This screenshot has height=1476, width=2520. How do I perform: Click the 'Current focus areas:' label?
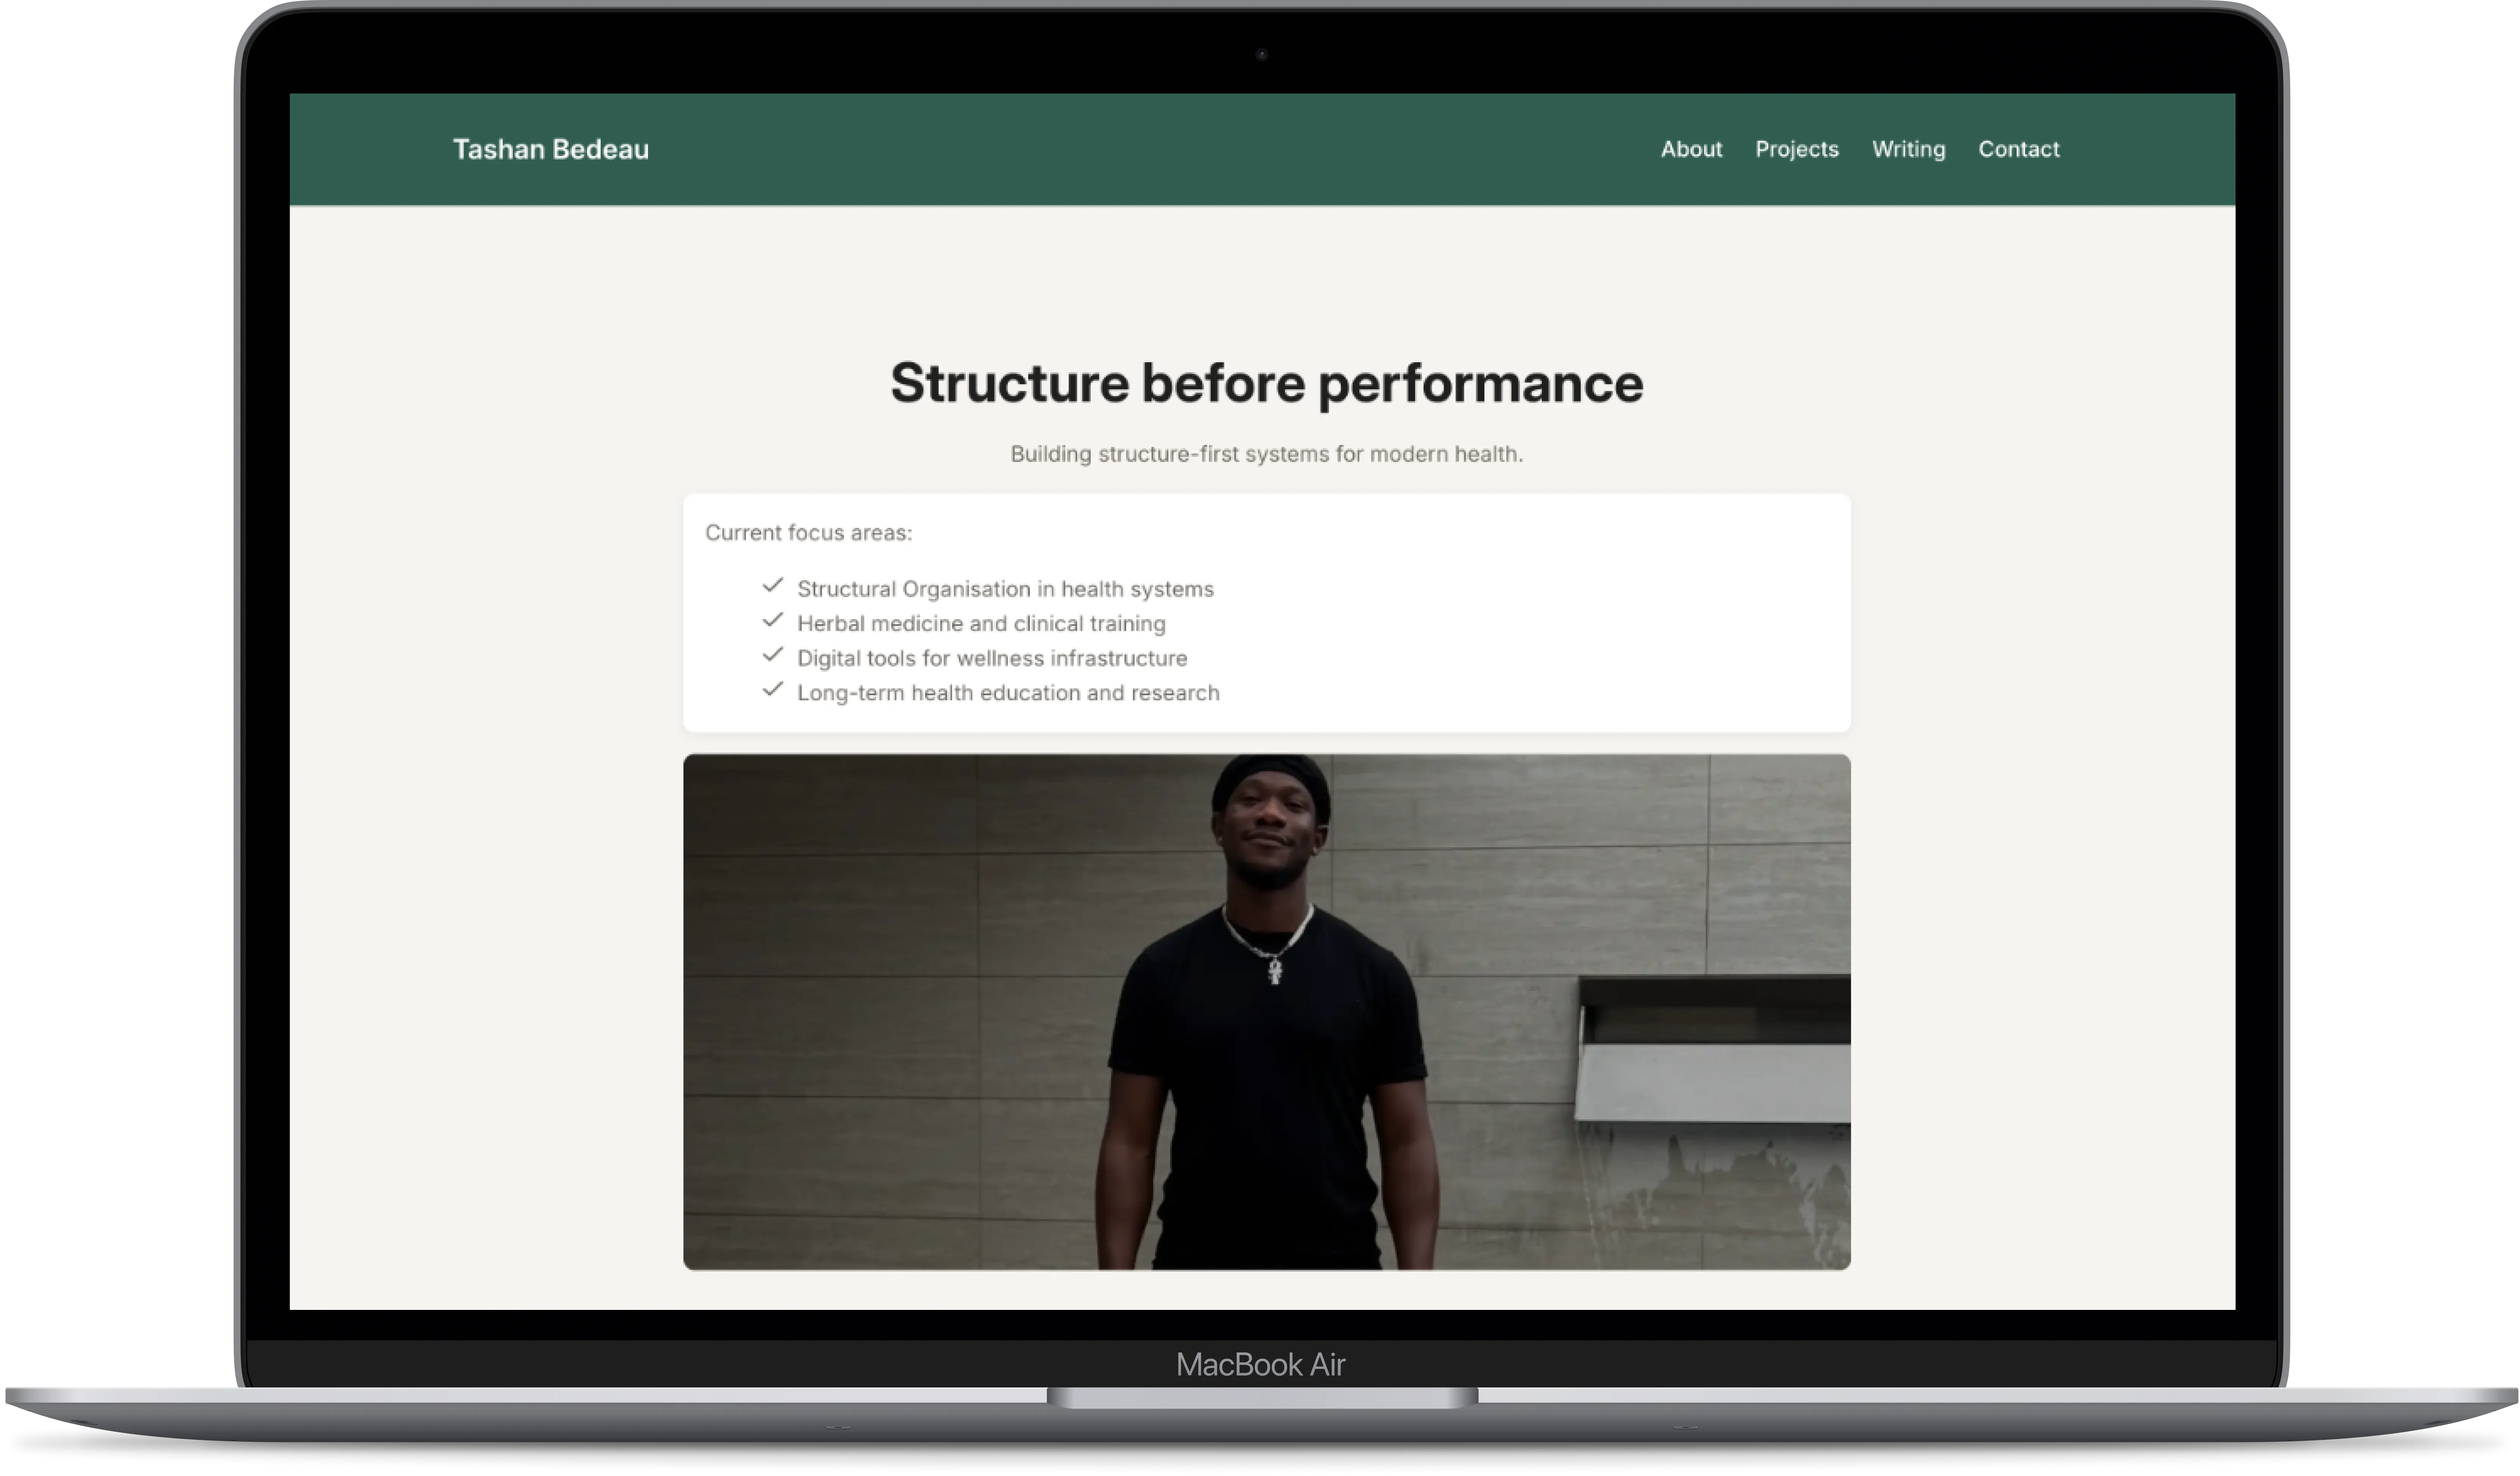point(808,533)
